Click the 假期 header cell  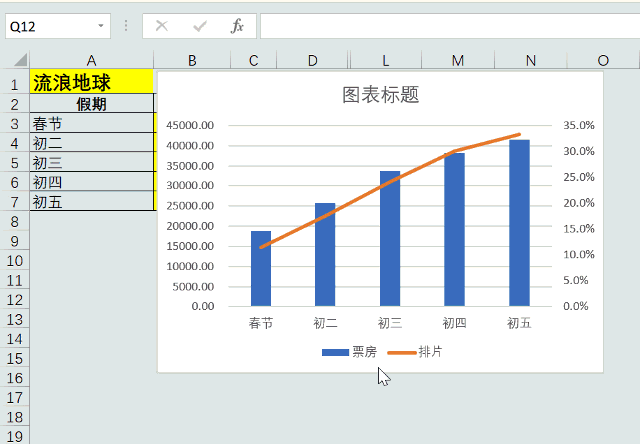pyautogui.click(x=91, y=104)
